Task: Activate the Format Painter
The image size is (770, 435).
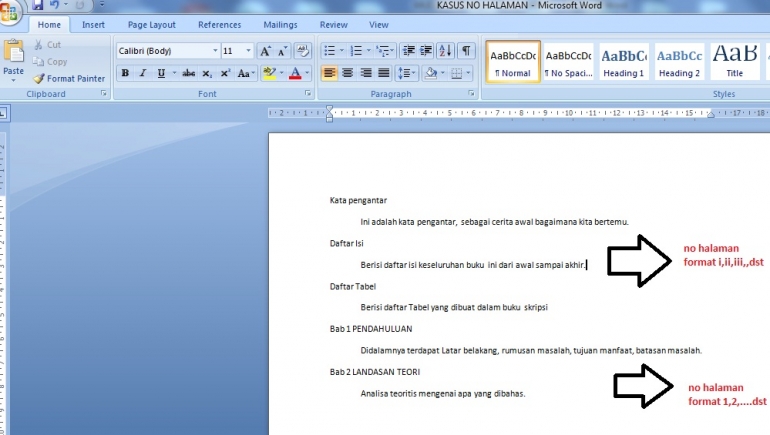Action: (69, 78)
